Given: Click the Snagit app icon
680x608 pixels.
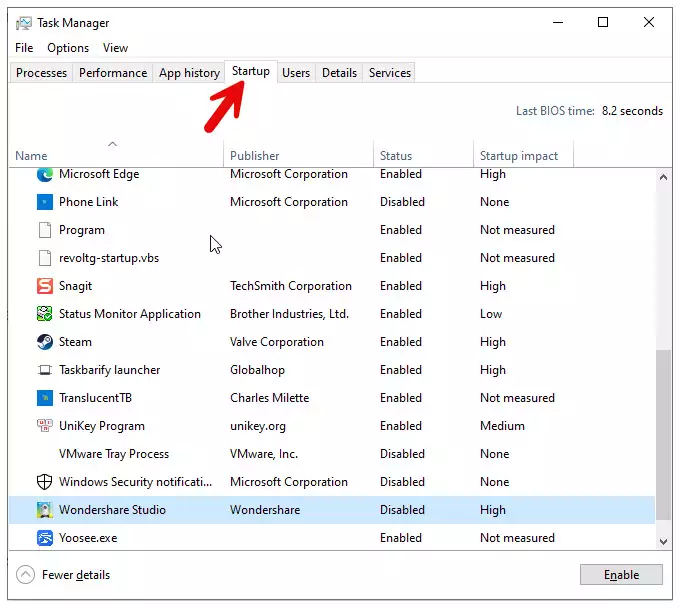Looking at the screenshot, I should (x=44, y=286).
